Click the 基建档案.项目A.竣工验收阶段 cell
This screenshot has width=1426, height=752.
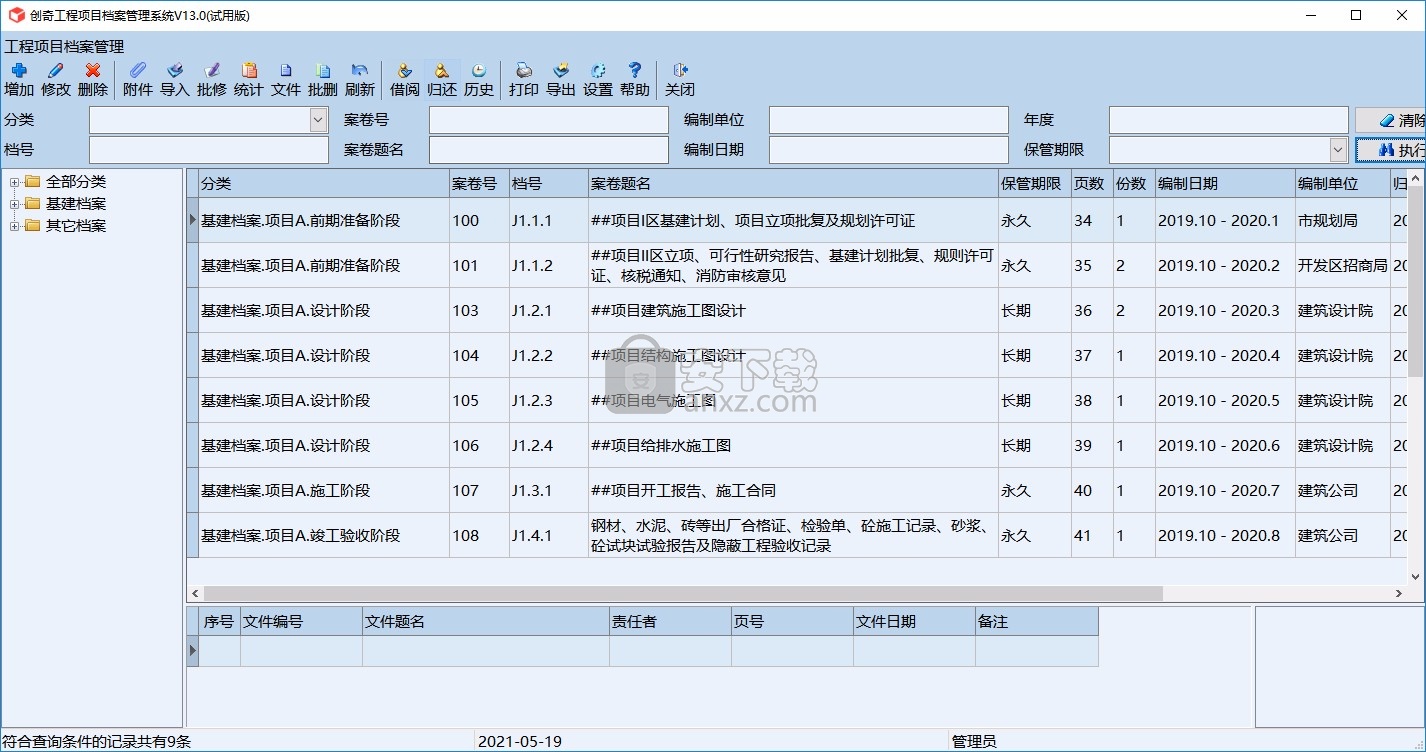coord(324,536)
